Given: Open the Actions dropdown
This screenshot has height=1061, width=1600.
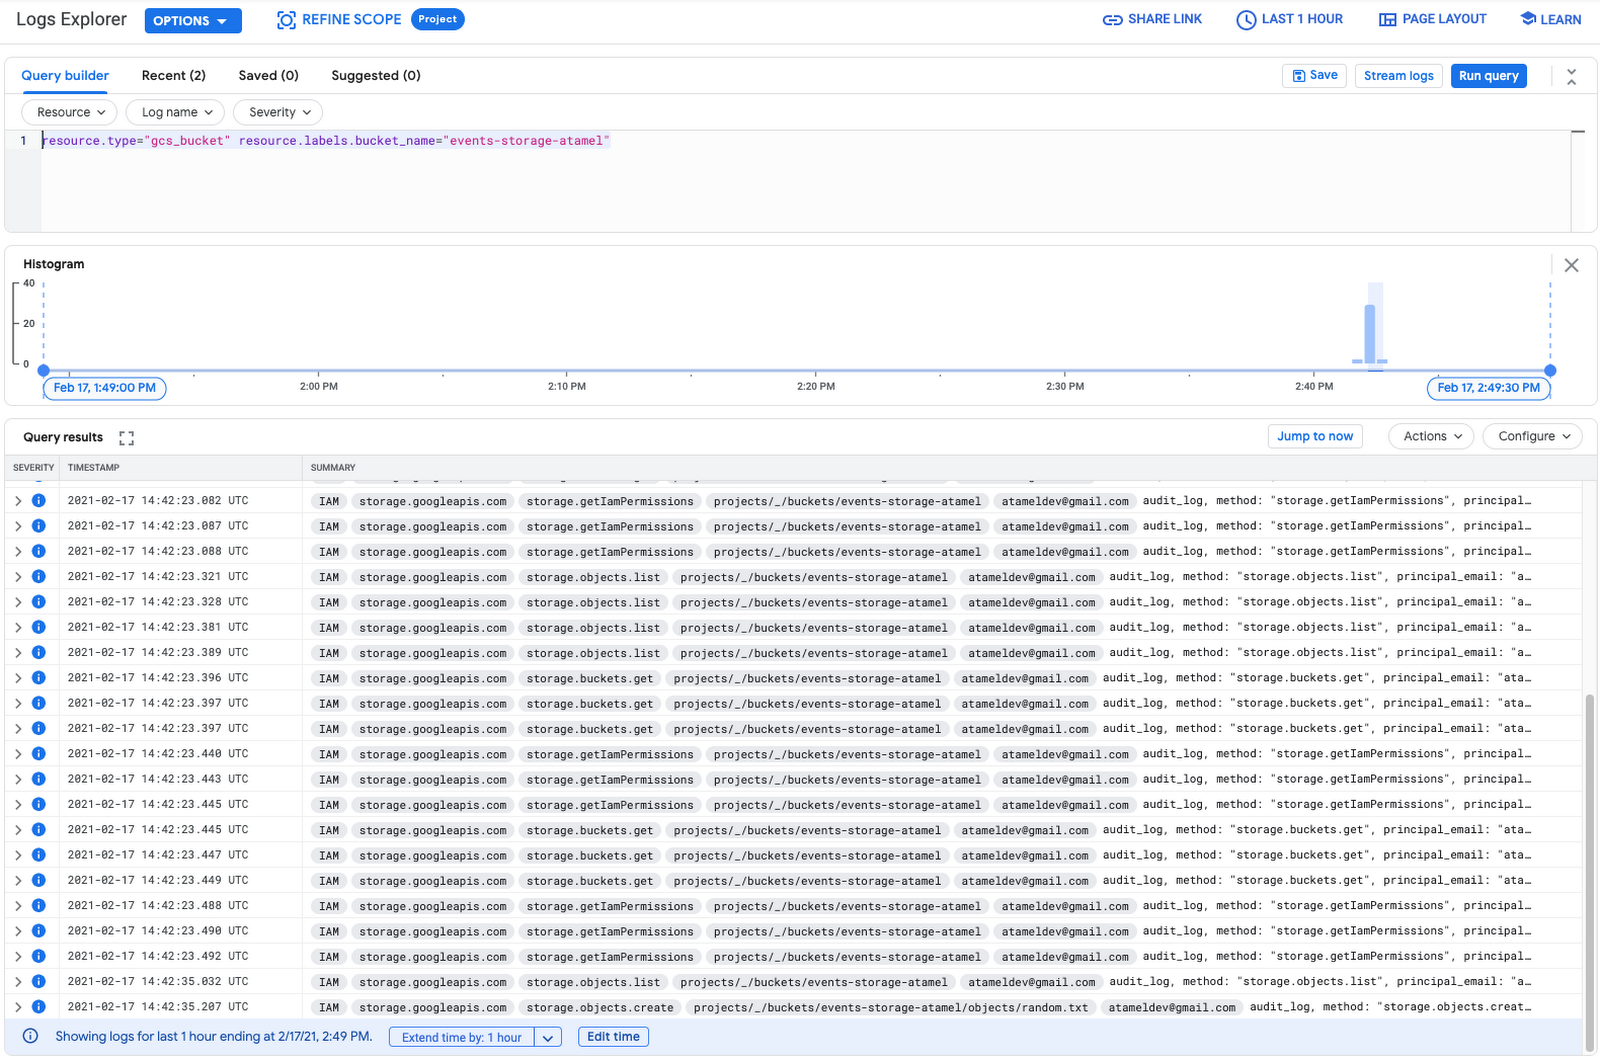Looking at the screenshot, I should click(x=1432, y=436).
